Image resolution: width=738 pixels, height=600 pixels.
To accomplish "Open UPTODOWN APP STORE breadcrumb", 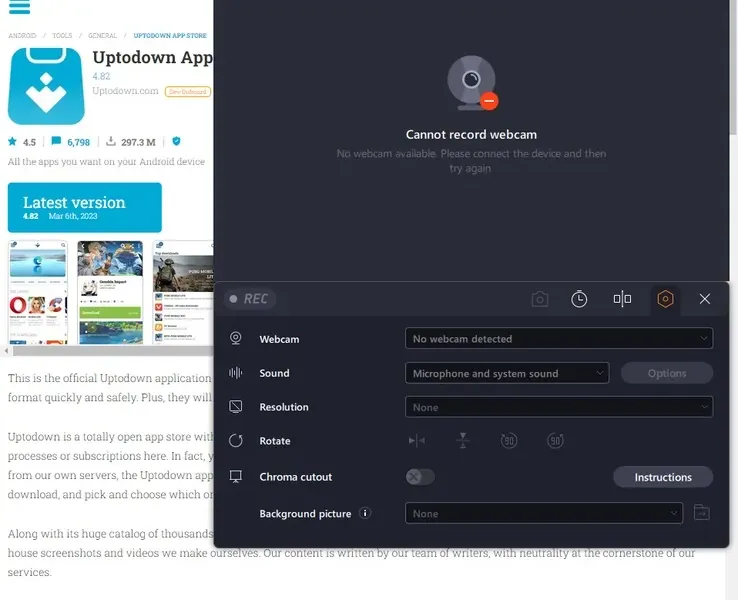I will tap(170, 36).
